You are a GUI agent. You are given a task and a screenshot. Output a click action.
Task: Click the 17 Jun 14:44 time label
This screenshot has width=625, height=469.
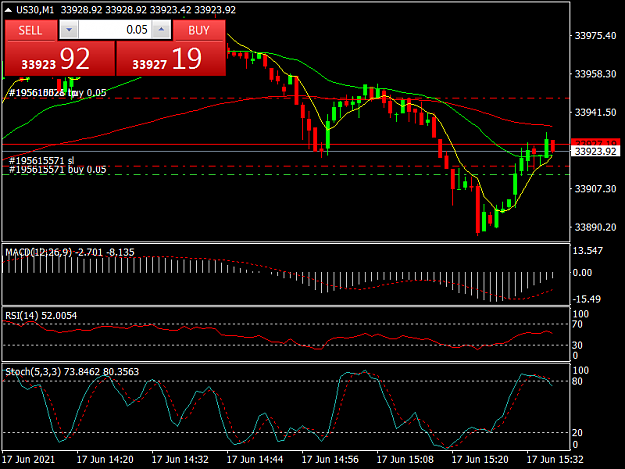tap(255, 459)
